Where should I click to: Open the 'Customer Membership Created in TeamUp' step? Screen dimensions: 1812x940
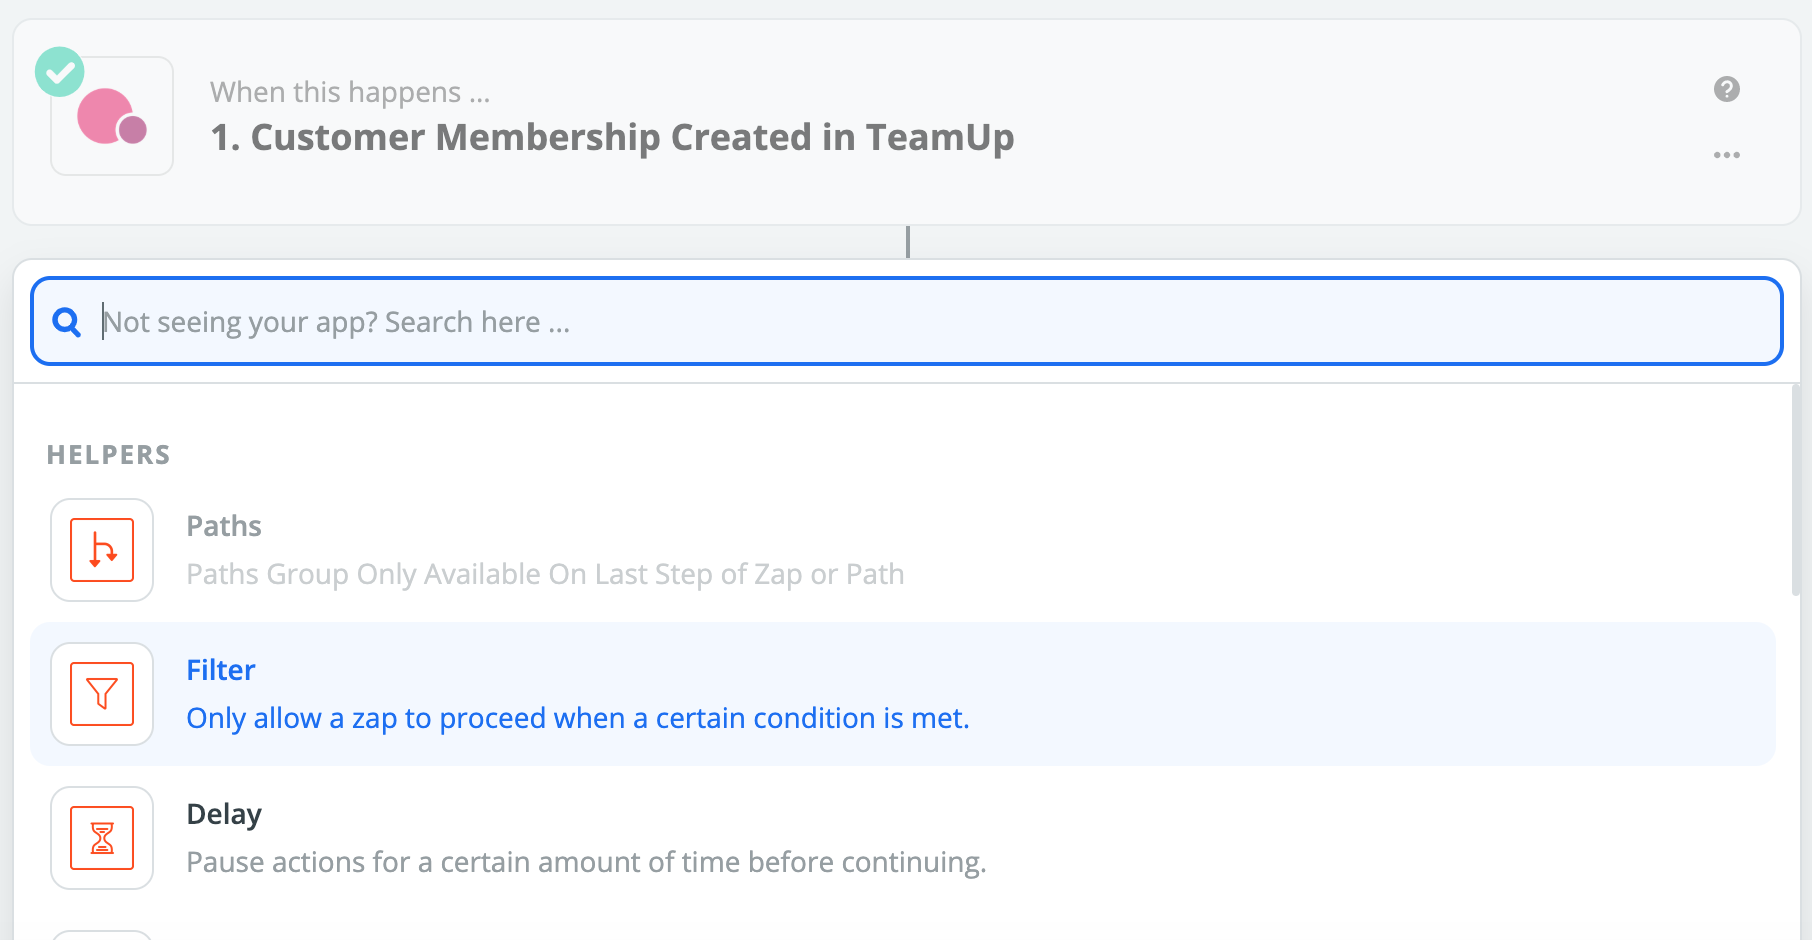(x=612, y=137)
